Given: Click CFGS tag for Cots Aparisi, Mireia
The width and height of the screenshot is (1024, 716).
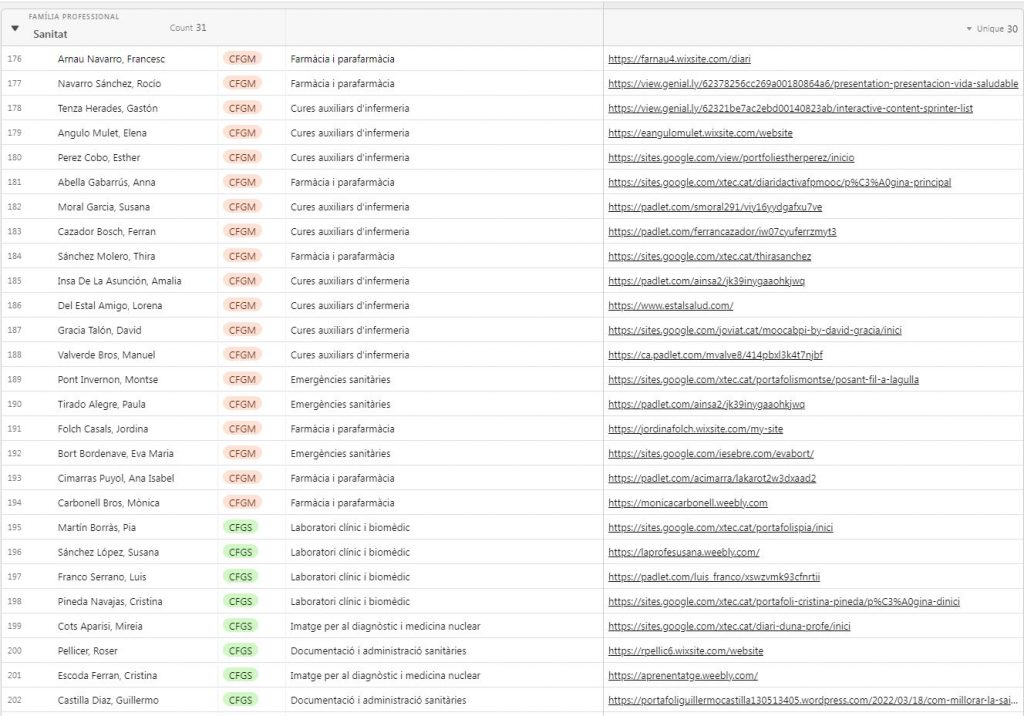Looking at the screenshot, I should 241,626.
